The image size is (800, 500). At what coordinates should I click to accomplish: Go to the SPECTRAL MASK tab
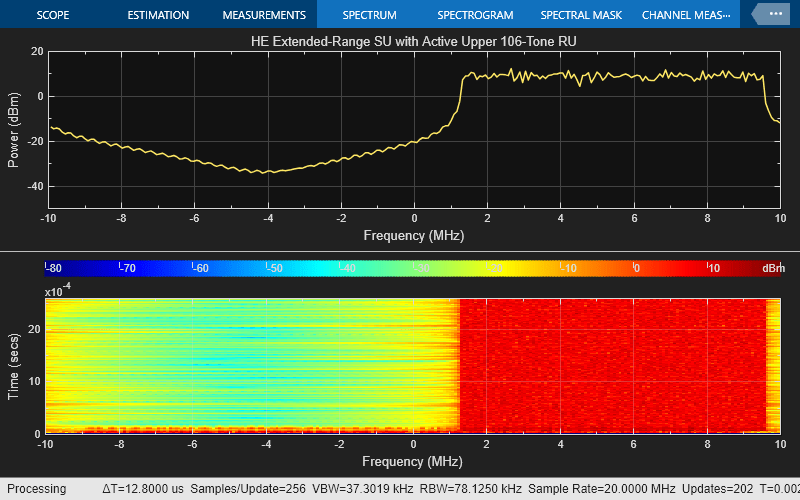pyautogui.click(x=581, y=15)
